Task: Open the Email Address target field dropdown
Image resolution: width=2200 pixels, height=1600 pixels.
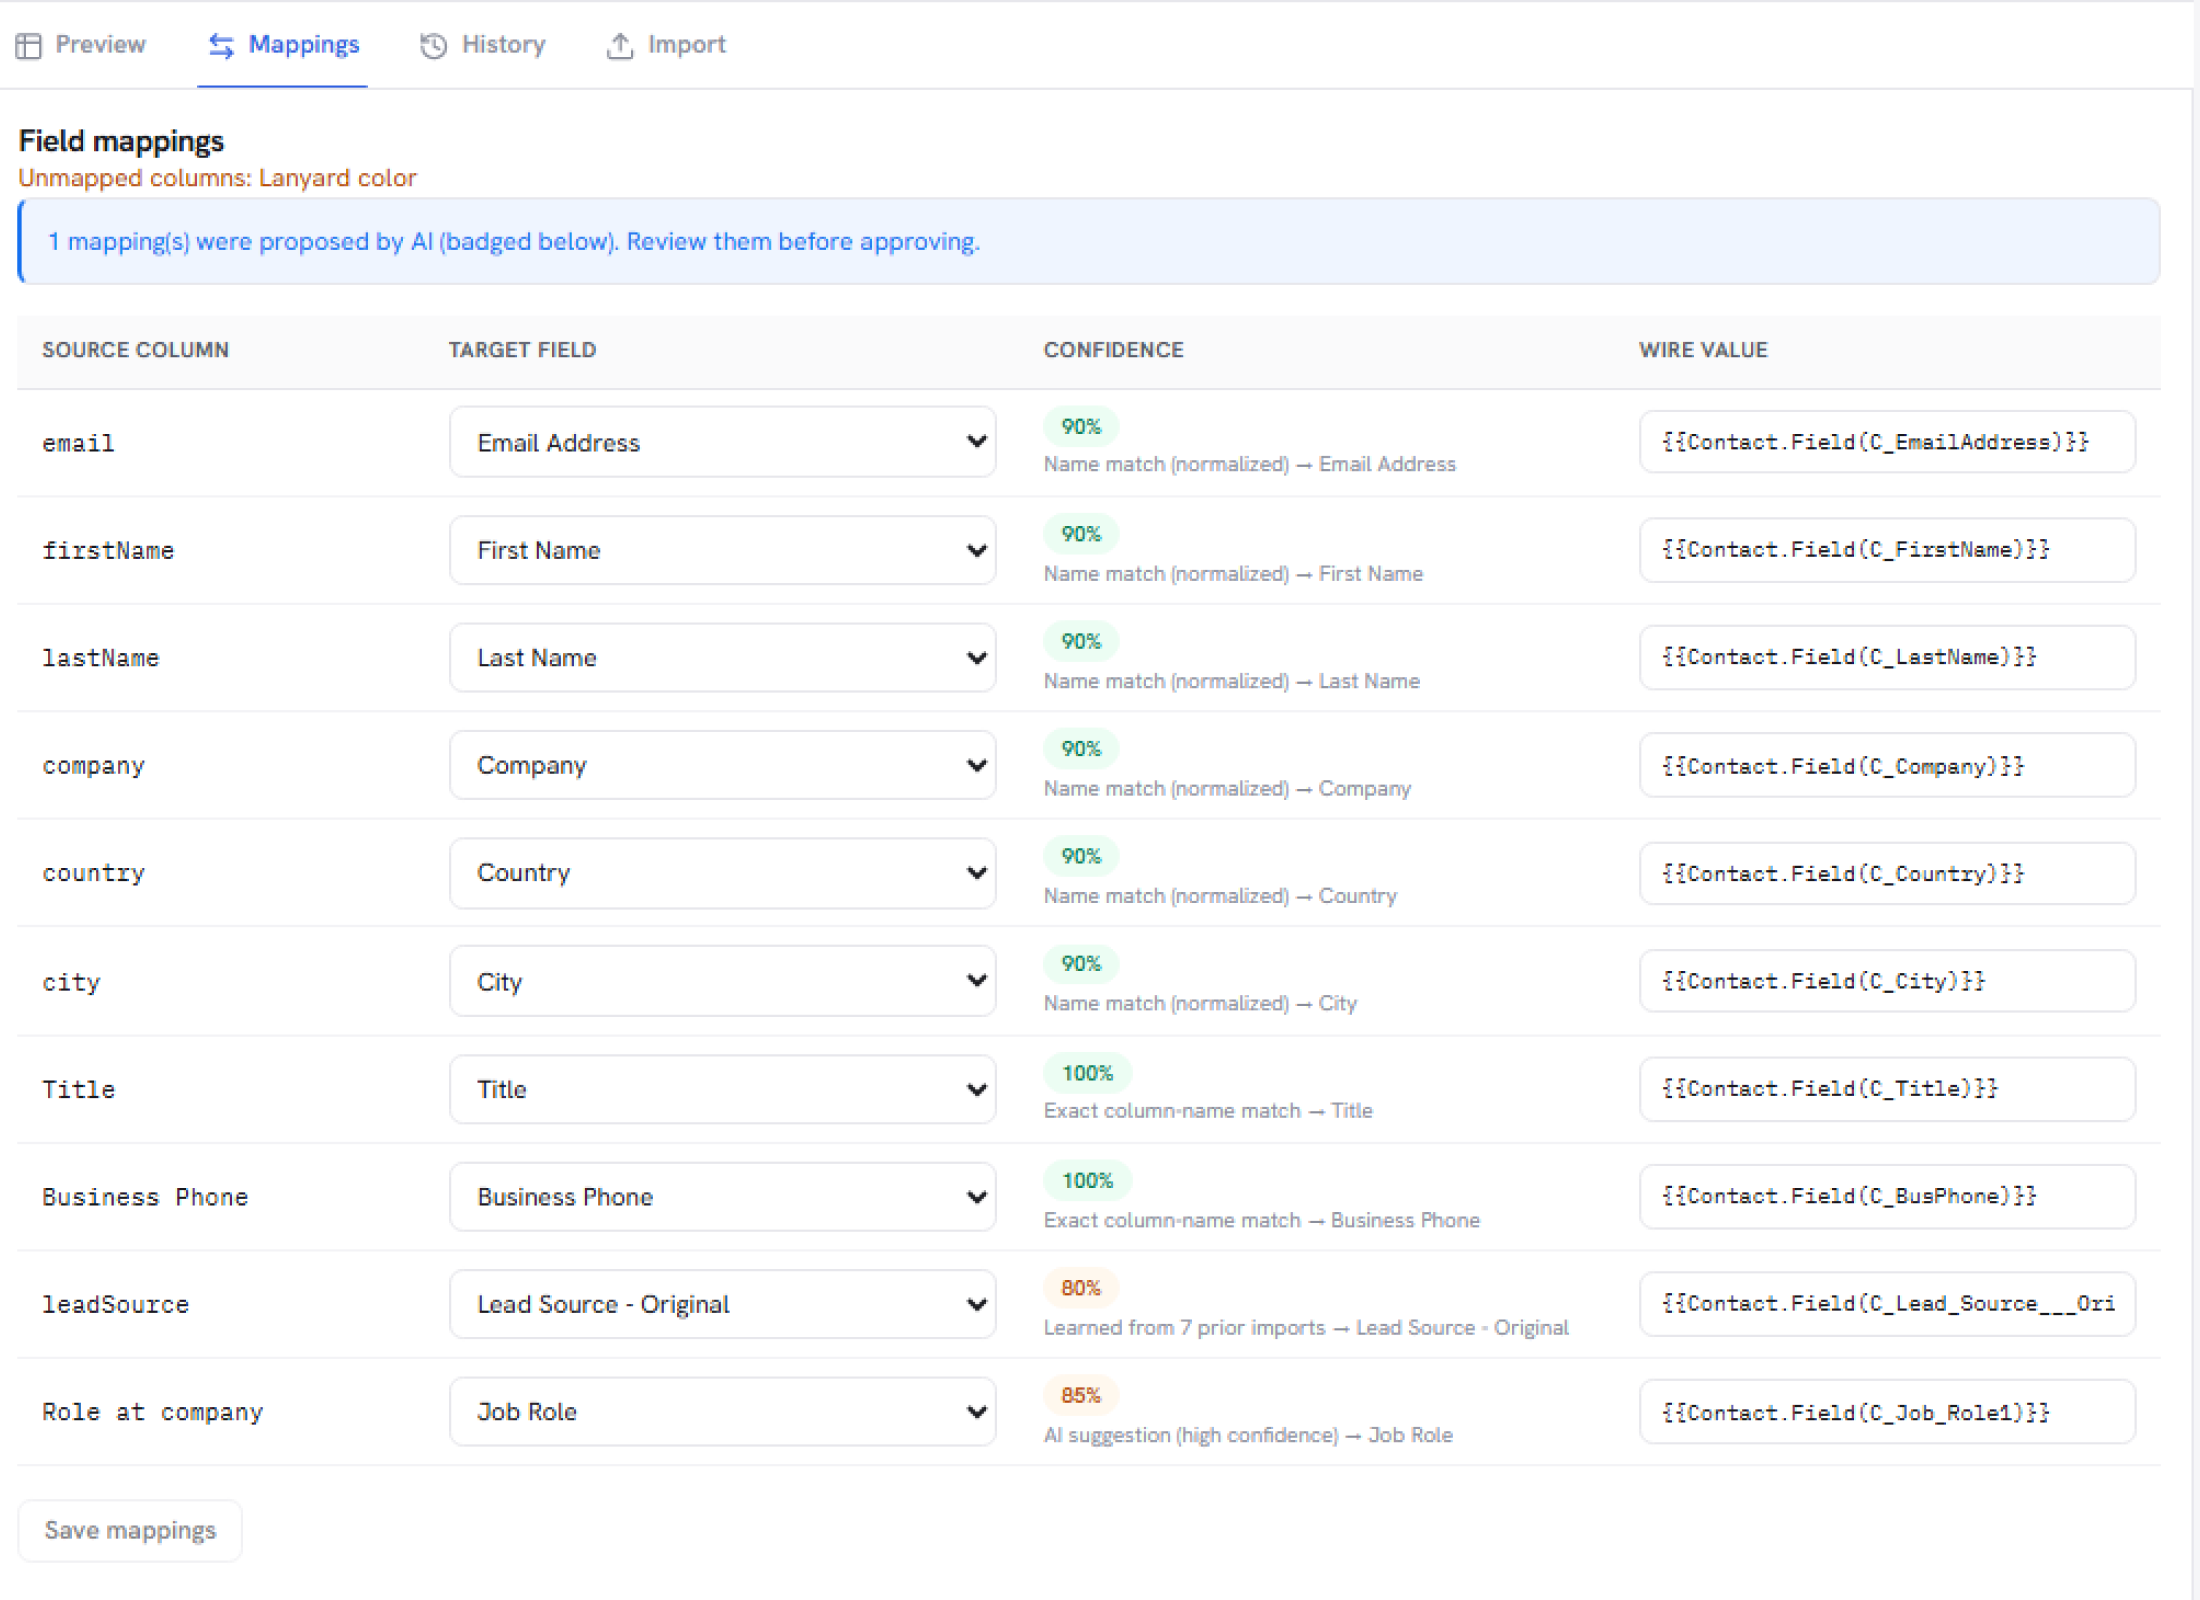Action: click(722, 442)
